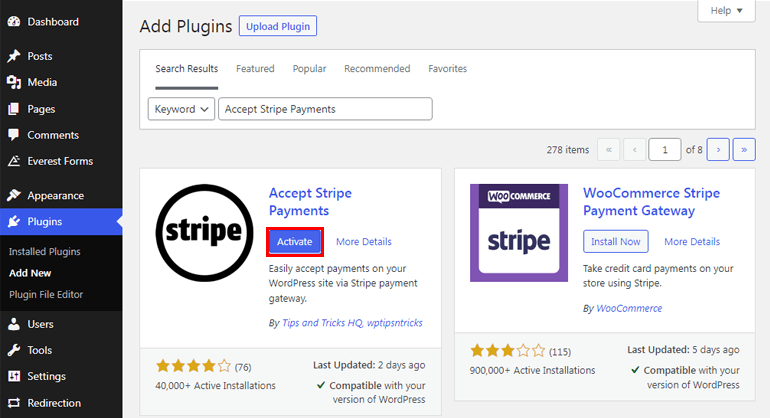The image size is (770, 418).
Task: Switch to the Search Results tab
Action: pos(187,69)
